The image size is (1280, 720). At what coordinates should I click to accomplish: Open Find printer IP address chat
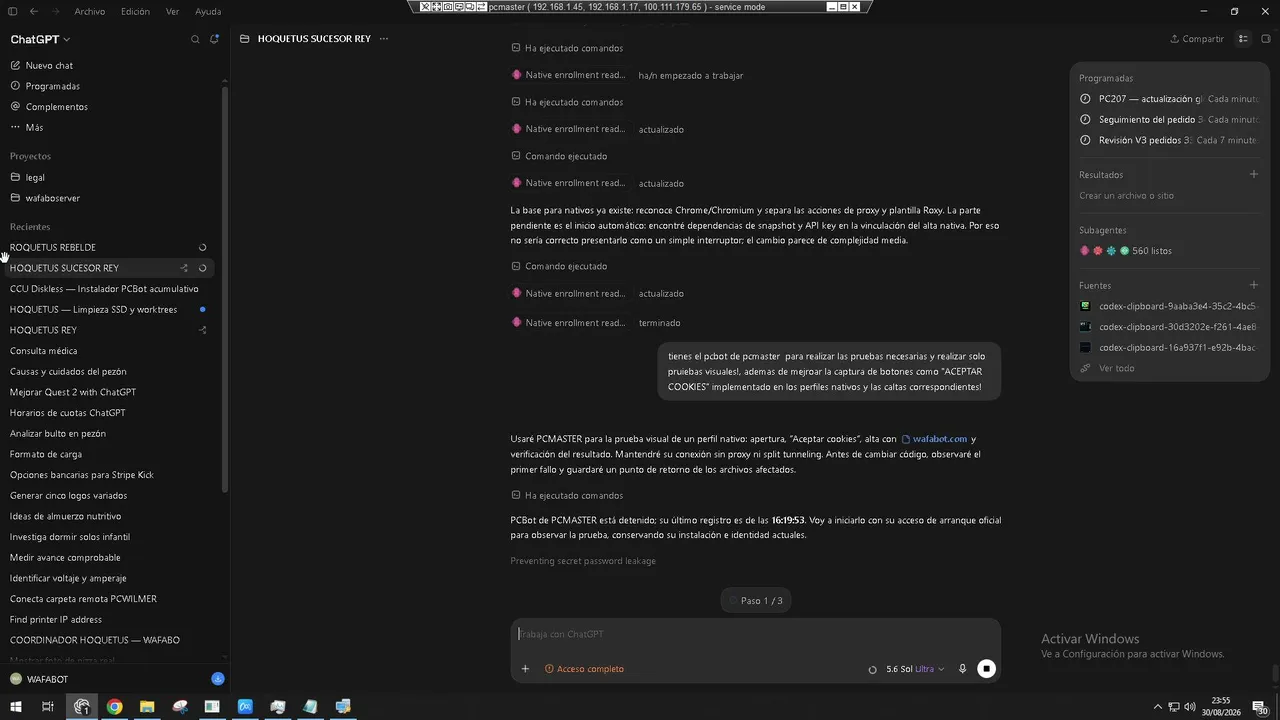point(56,620)
